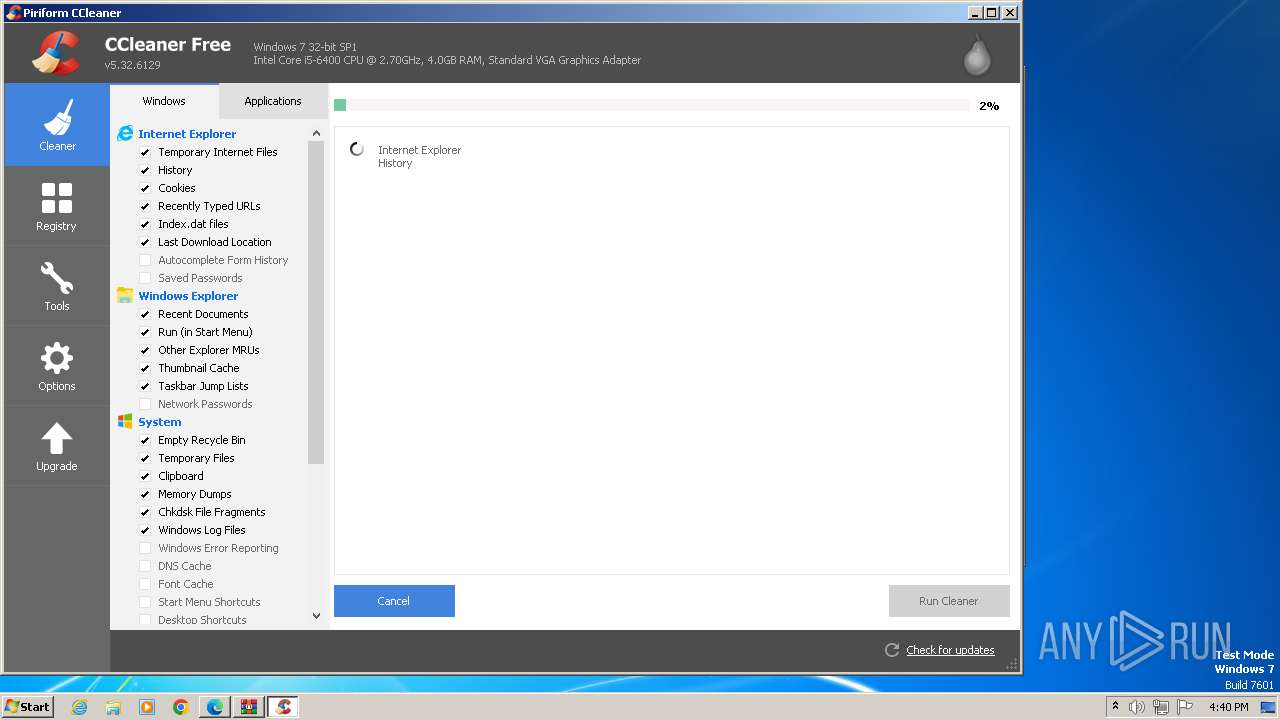
Task: Launch Chrome from the taskbar
Action: click(x=181, y=707)
